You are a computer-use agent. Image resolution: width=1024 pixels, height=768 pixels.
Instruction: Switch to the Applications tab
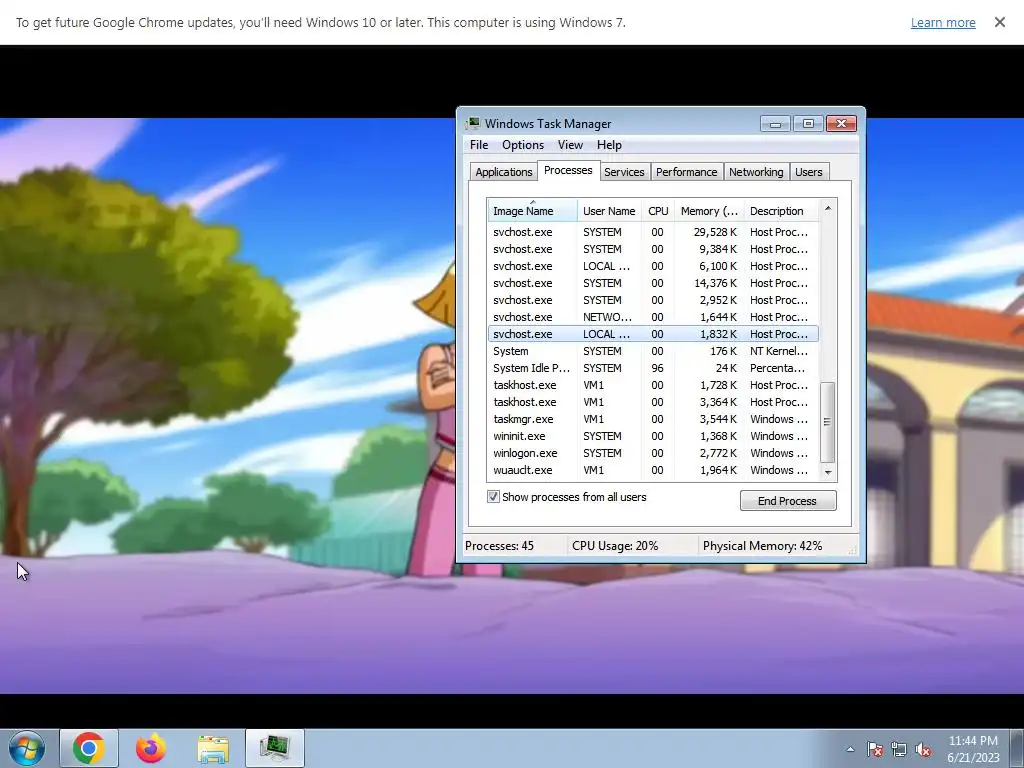[504, 172]
